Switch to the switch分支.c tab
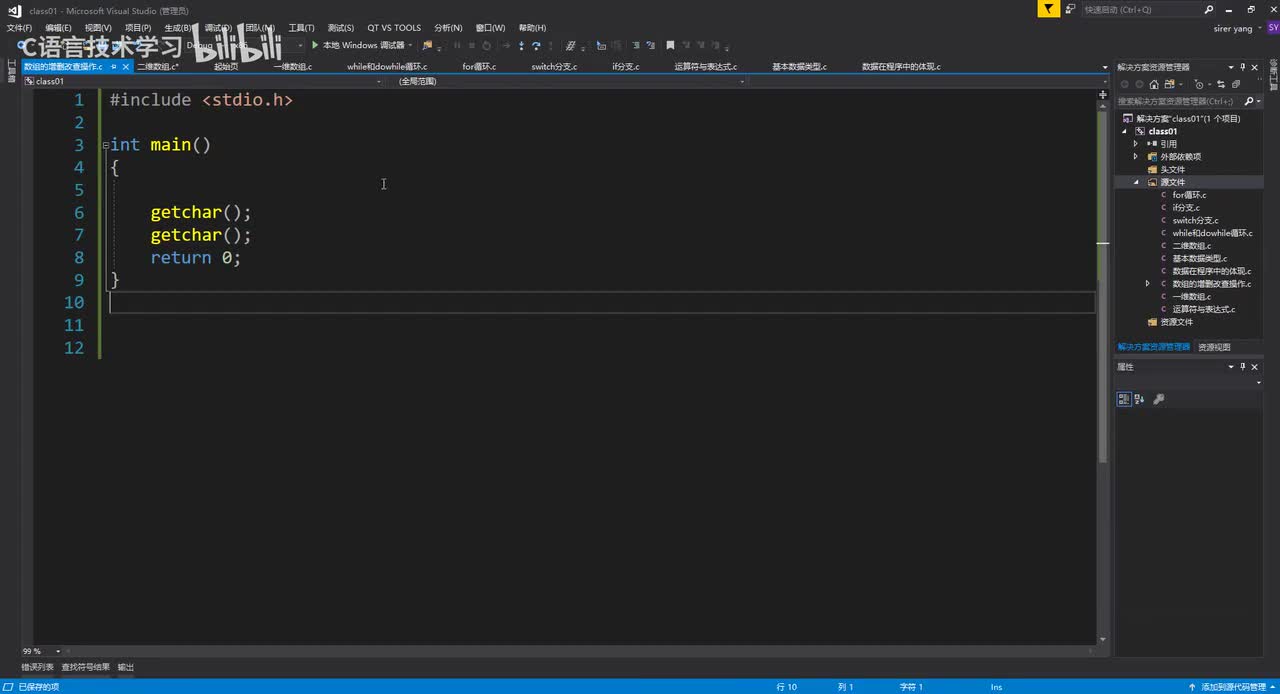This screenshot has height=694, width=1280. 554,67
